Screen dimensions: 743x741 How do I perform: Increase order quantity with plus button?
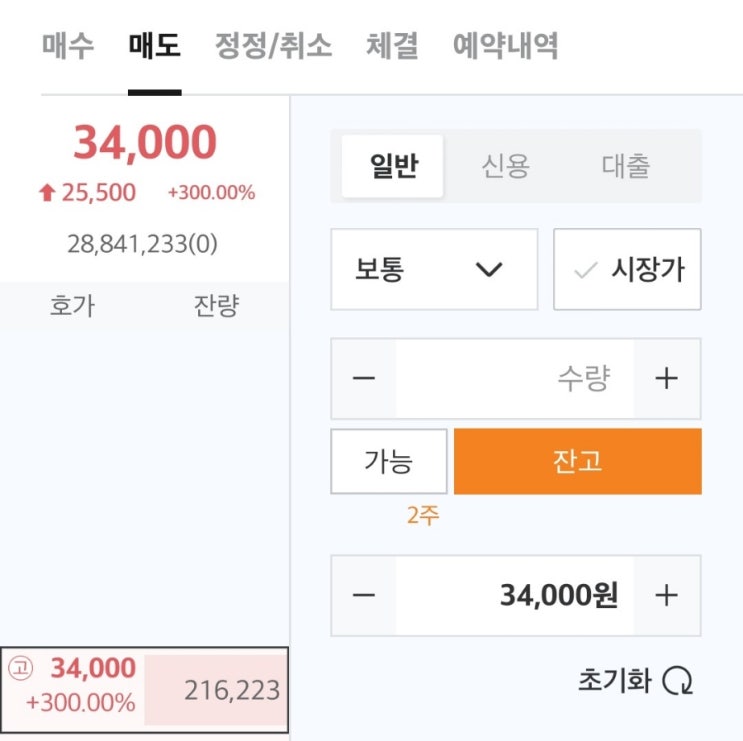pos(666,378)
